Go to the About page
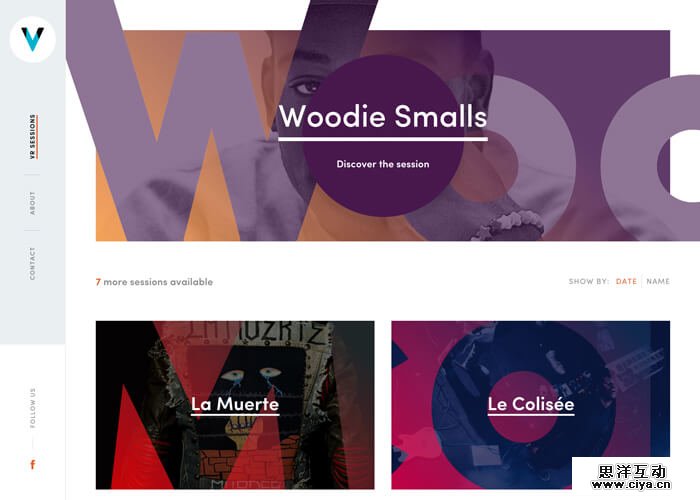The image size is (700, 500). pos(32,203)
